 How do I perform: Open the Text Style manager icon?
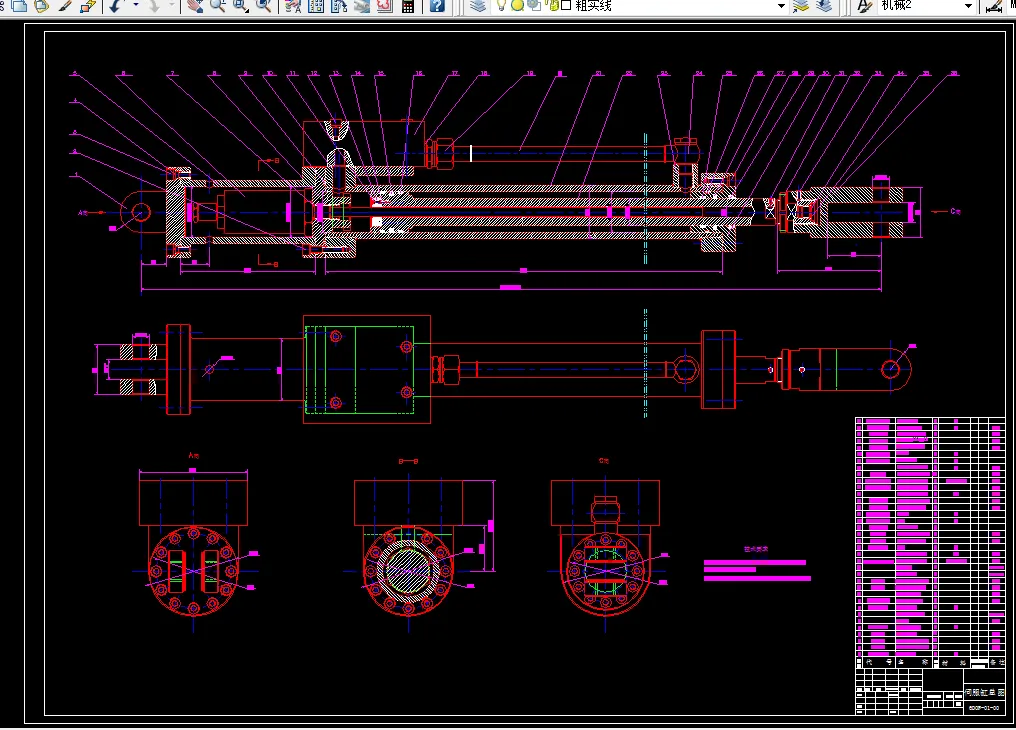[864, 6]
